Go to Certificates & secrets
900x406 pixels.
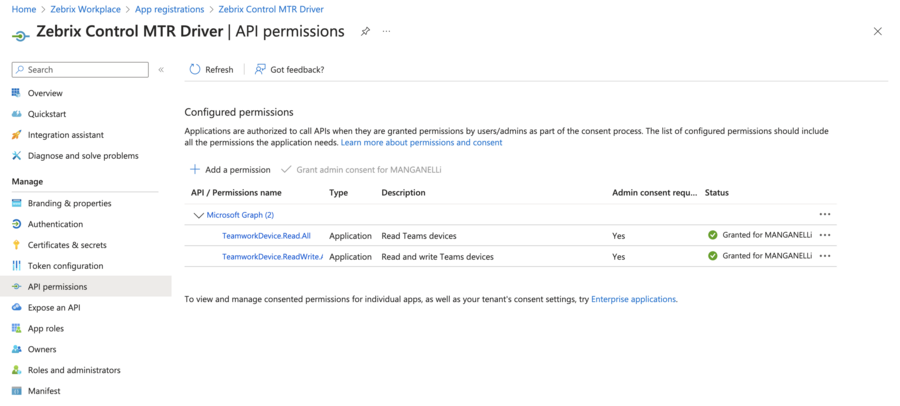pyautogui.click(x=67, y=245)
